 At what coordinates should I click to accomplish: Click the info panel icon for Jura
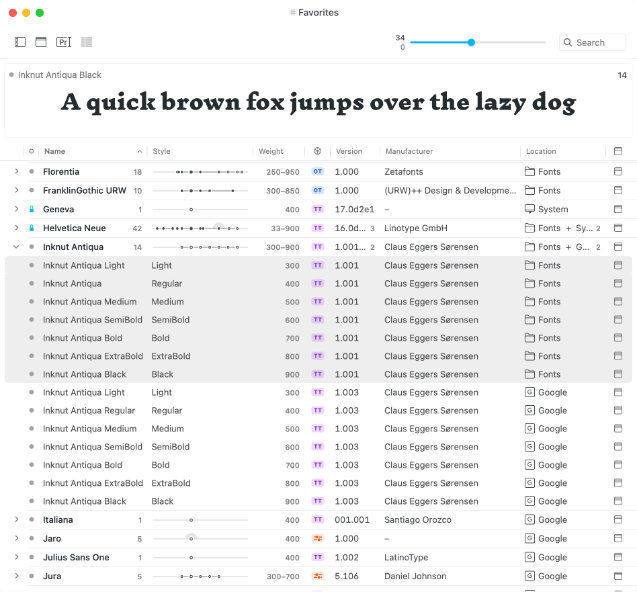[618, 576]
